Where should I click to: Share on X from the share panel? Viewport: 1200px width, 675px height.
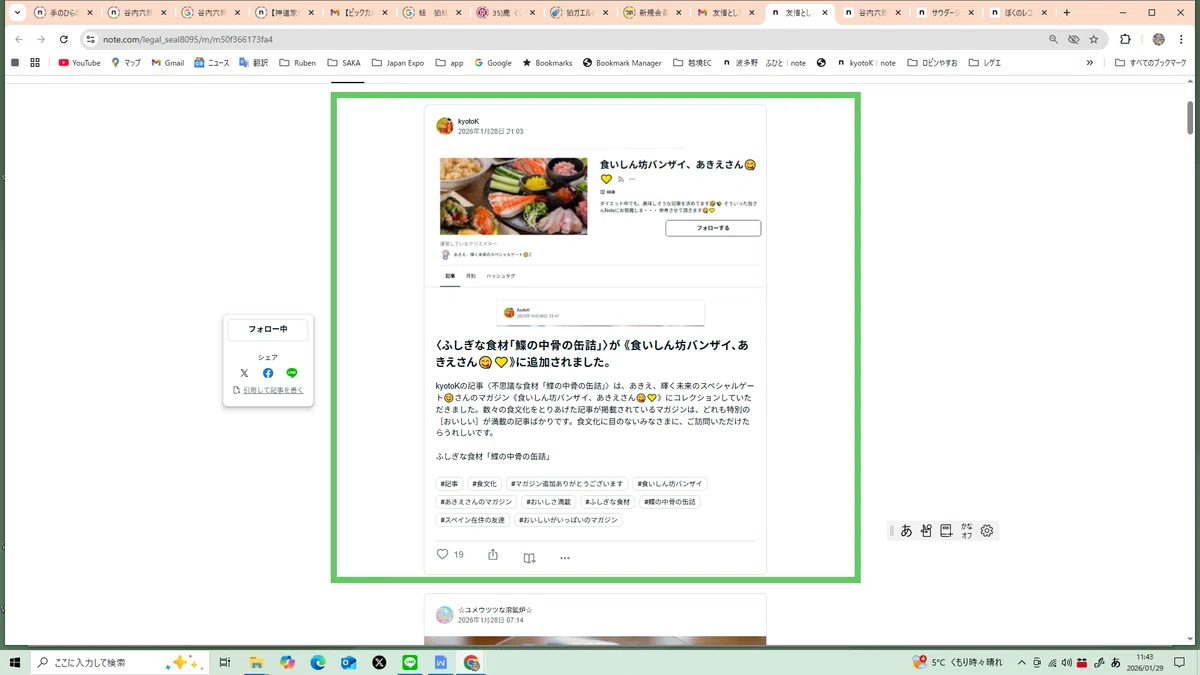tap(244, 373)
